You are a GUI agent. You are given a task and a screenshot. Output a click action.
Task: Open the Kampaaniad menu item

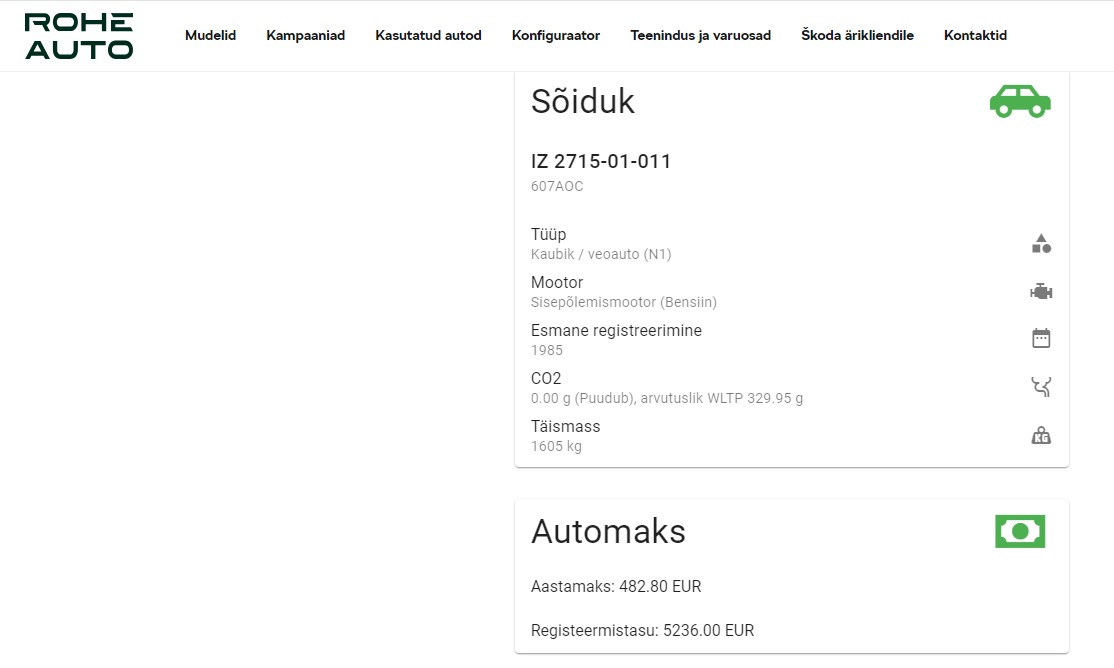[x=305, y=36]
